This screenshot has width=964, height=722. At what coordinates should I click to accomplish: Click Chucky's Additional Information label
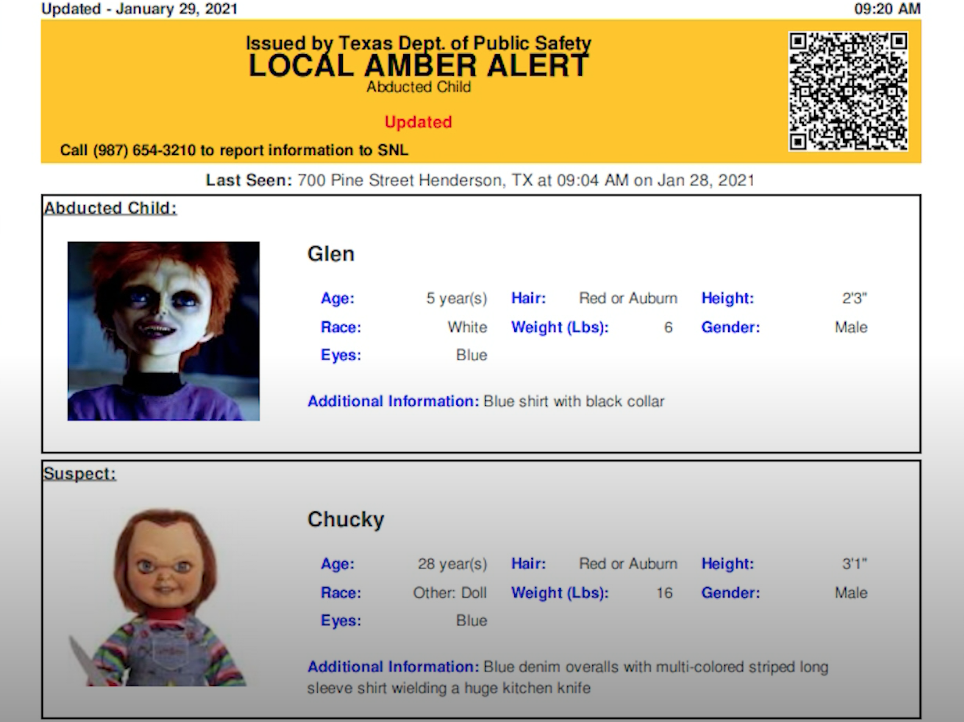(x=393, y=667)
